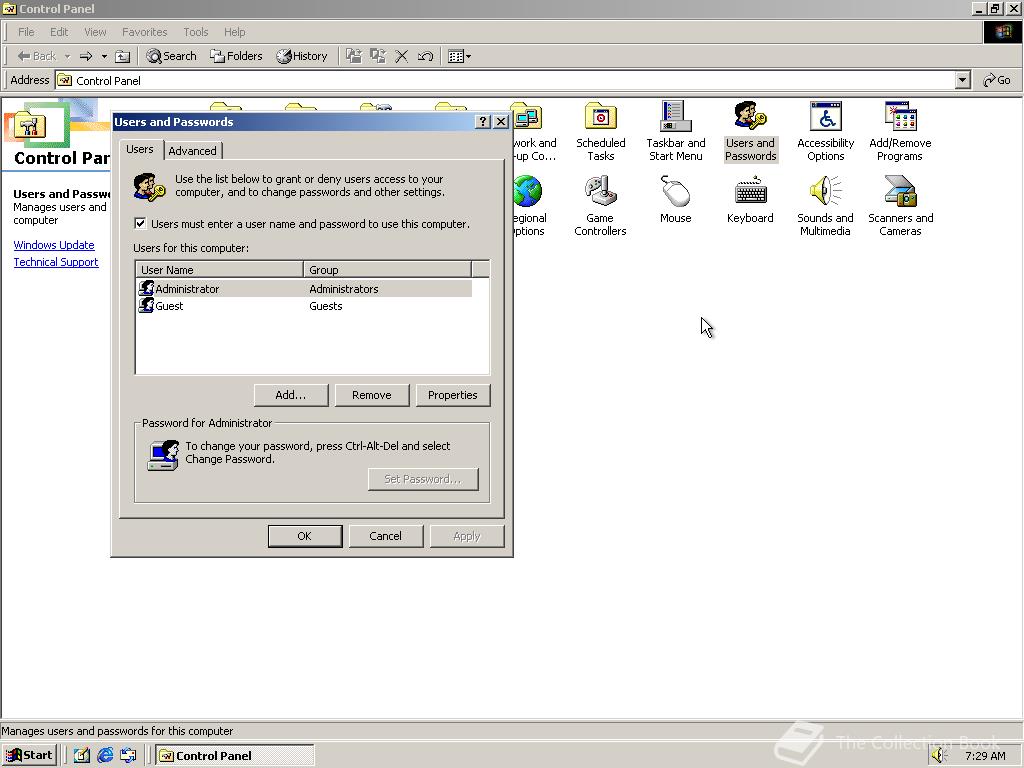Image resolution: width=1024 pixels, height=768 pixels.
Task: Click the Control Panel taskbar button
Action: click(x=234, y=756)
